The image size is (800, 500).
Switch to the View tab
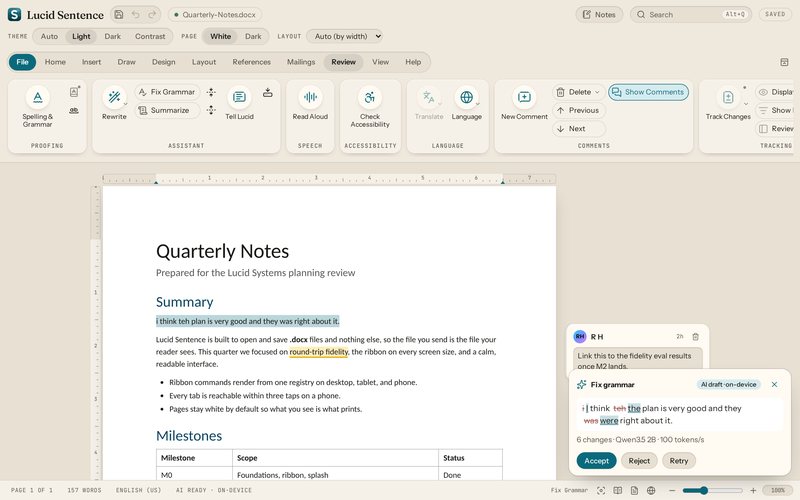380,62
